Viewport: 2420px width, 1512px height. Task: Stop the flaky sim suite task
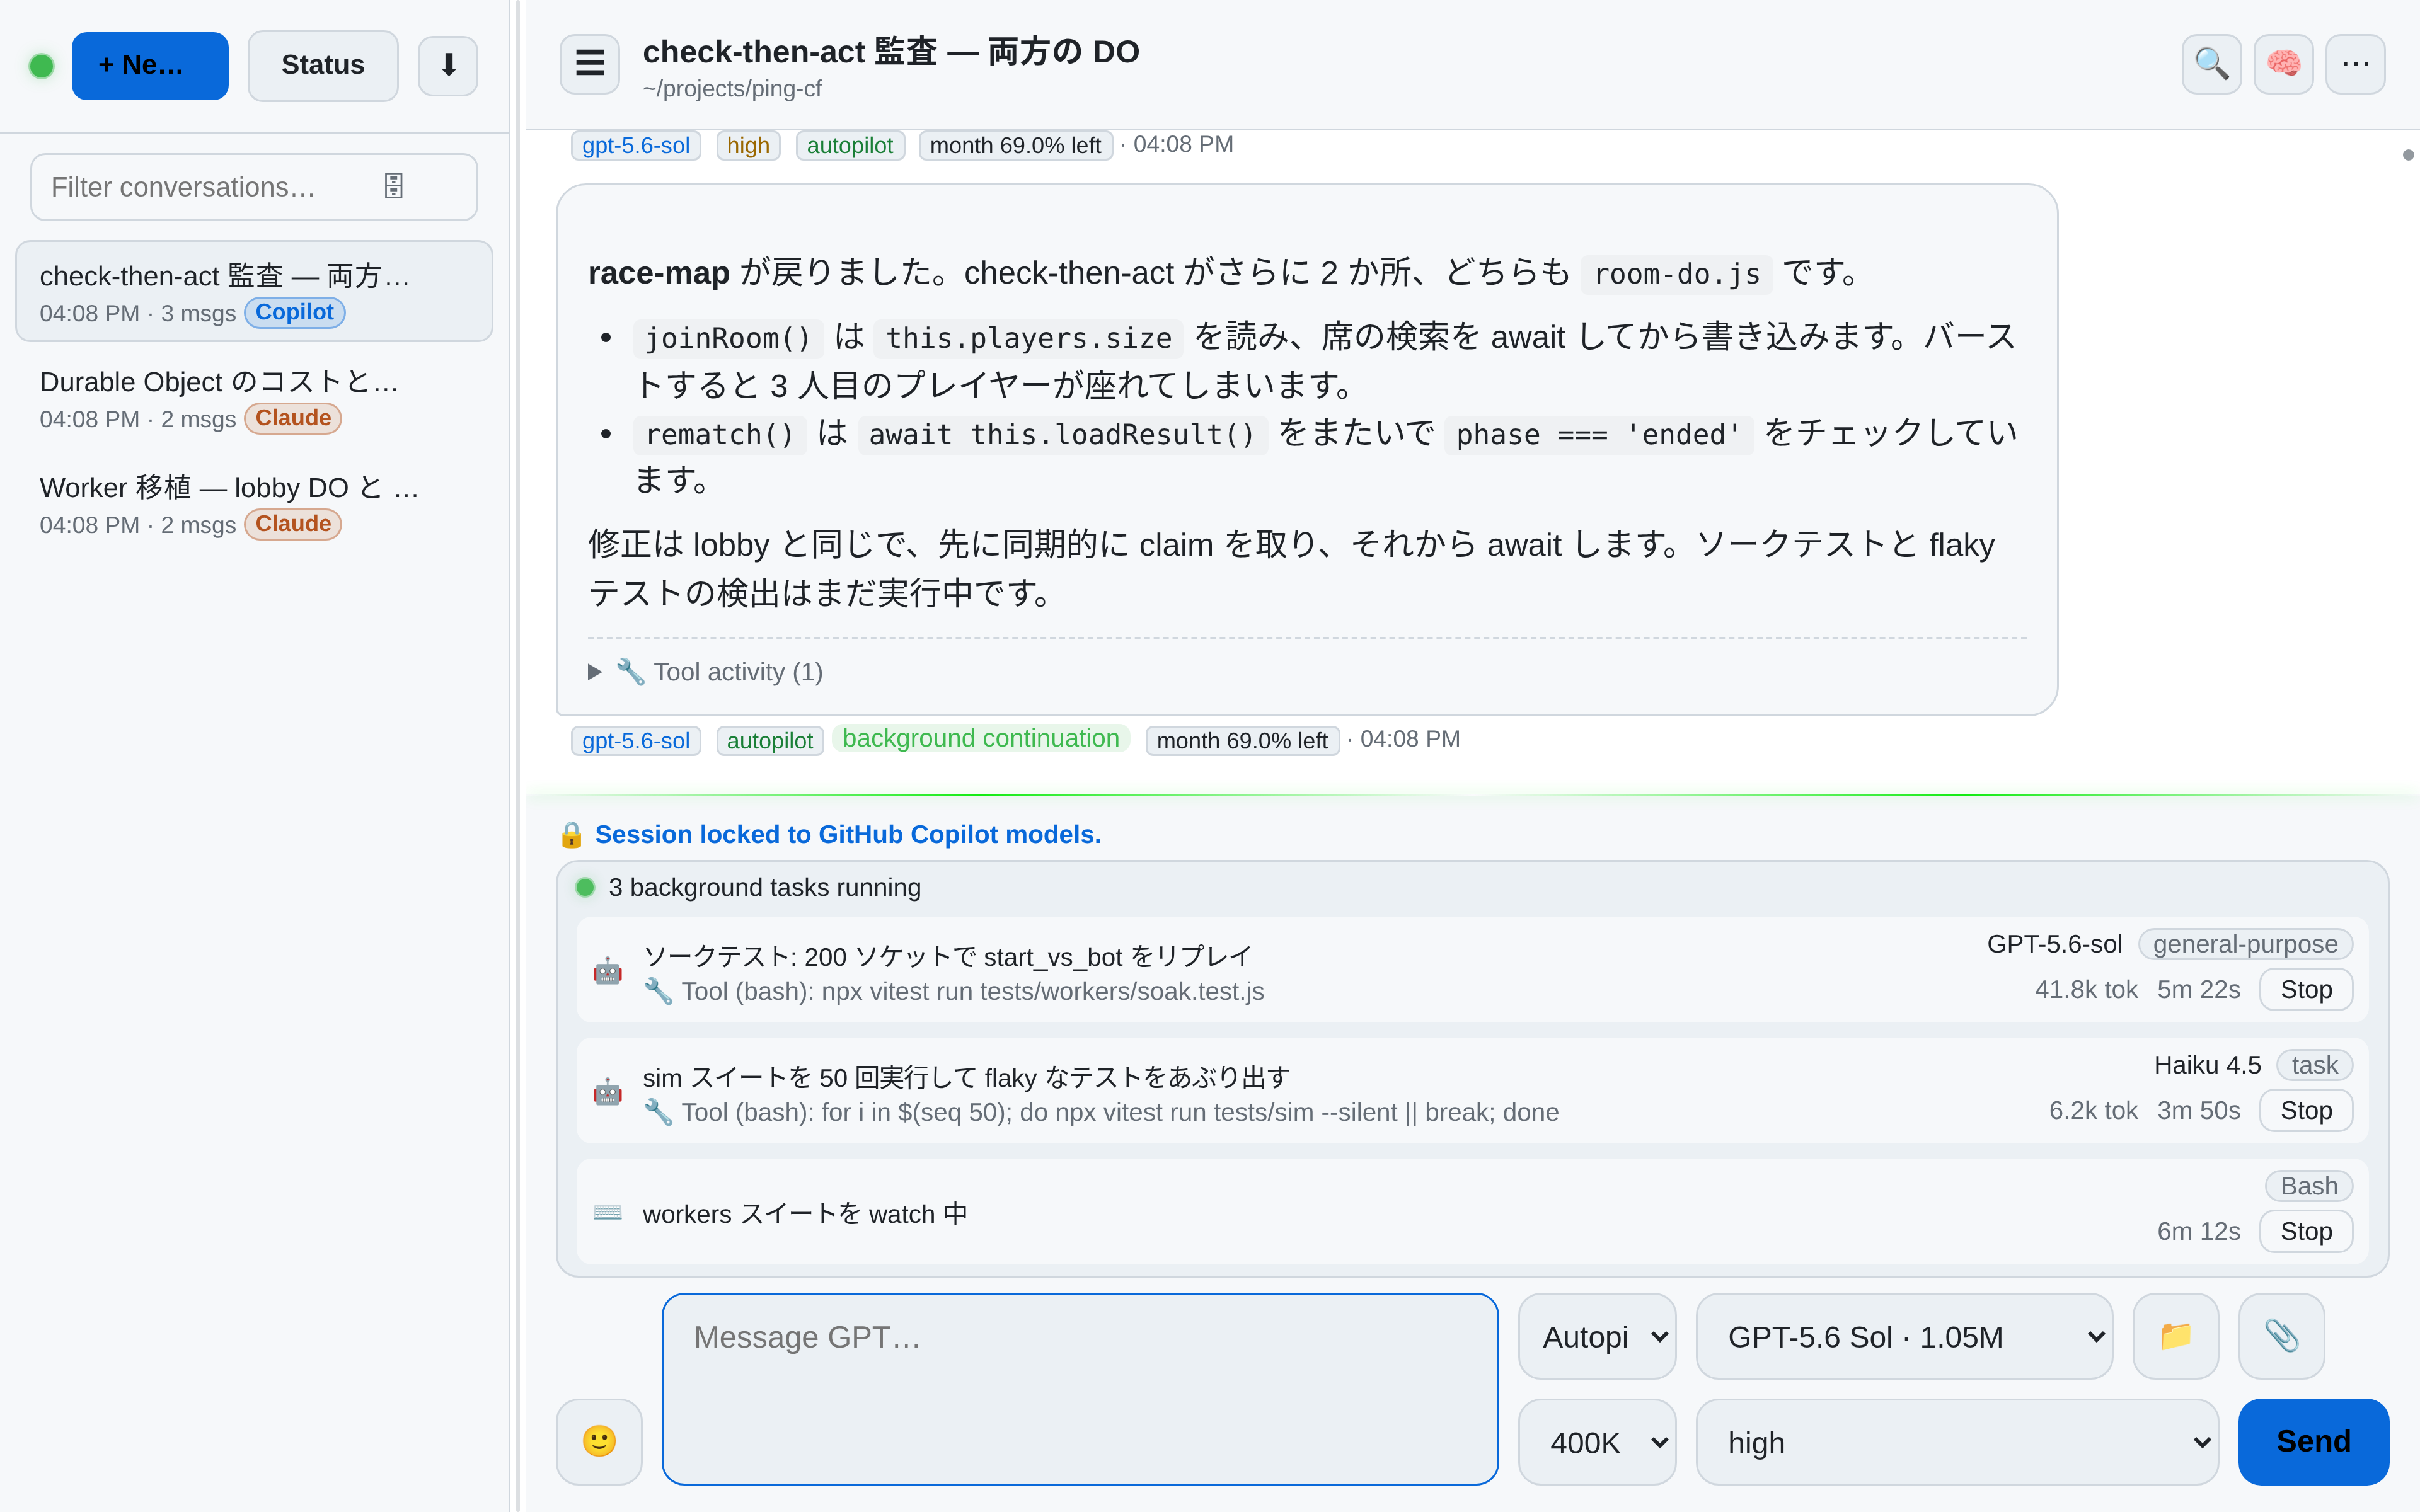[2305, 1110]
